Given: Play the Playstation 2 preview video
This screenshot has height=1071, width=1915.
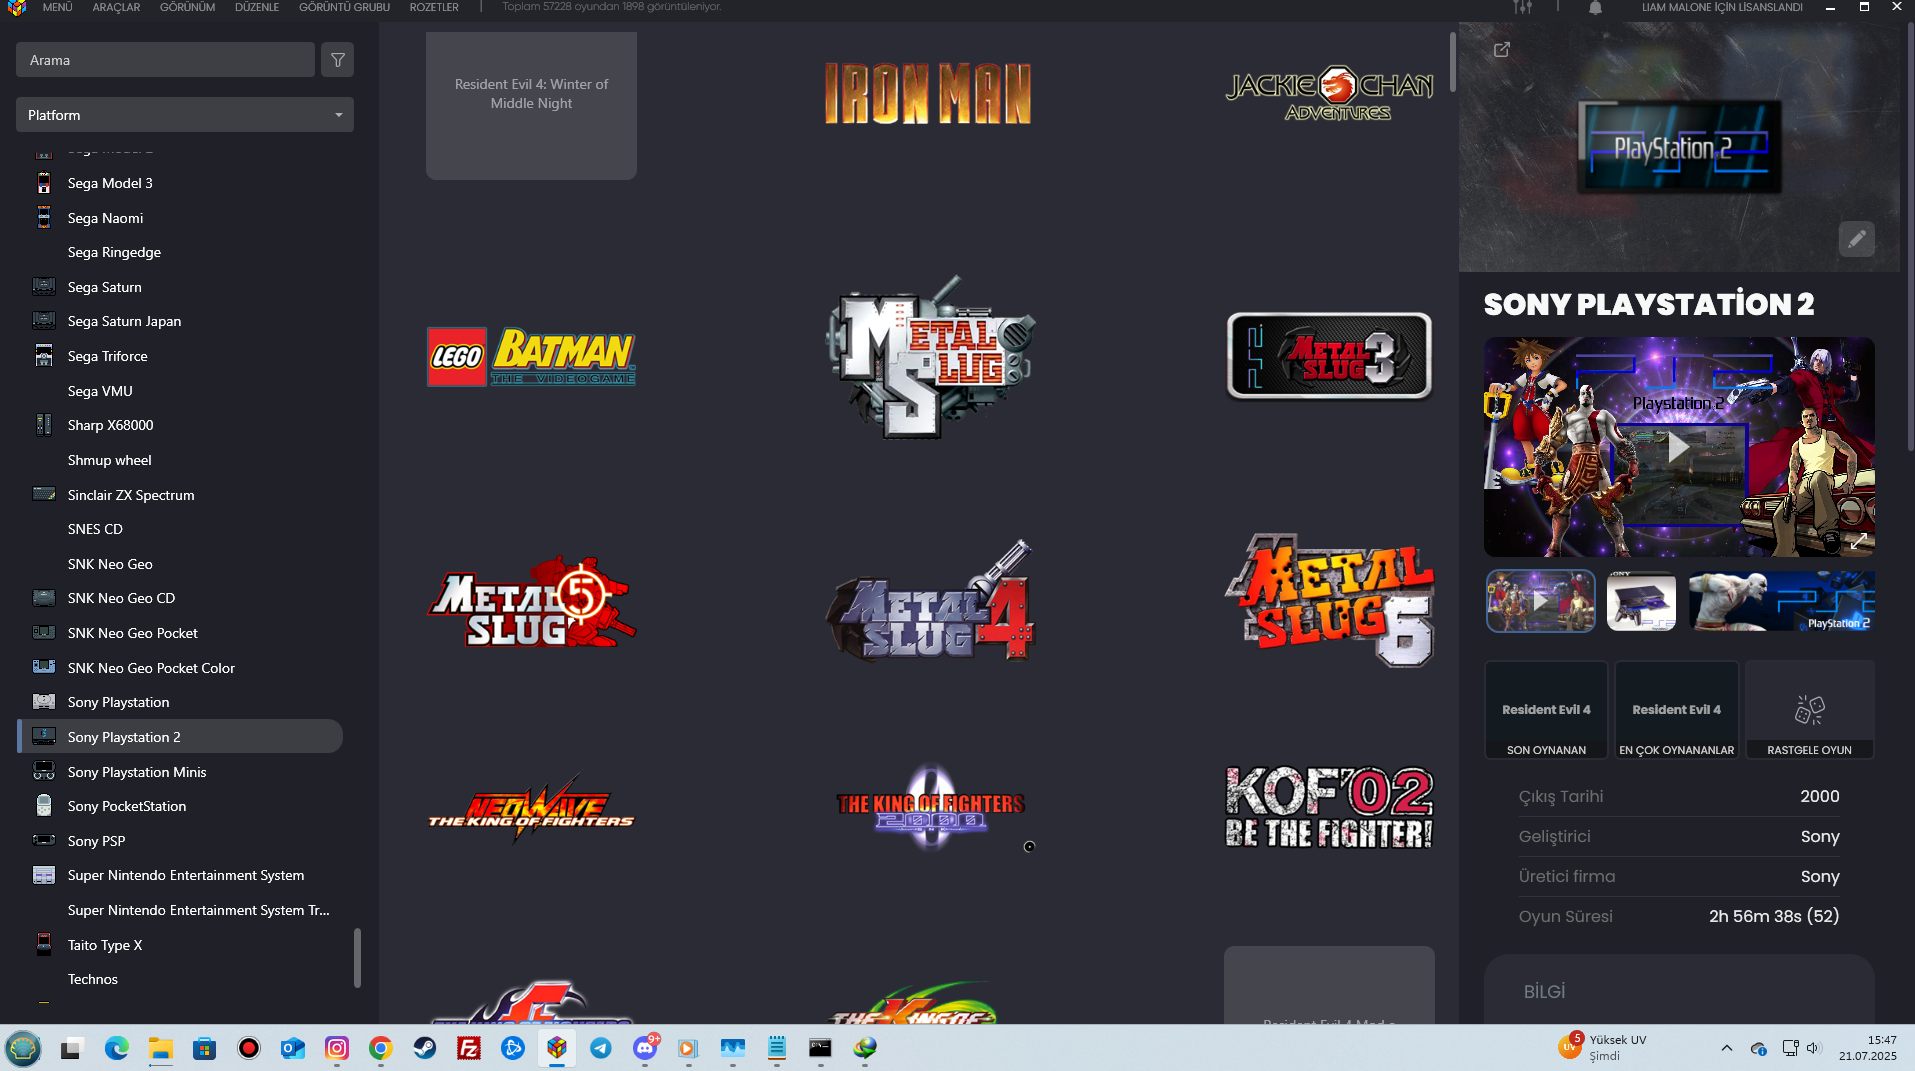Looking at the screenshot, I should (1679, 447).
